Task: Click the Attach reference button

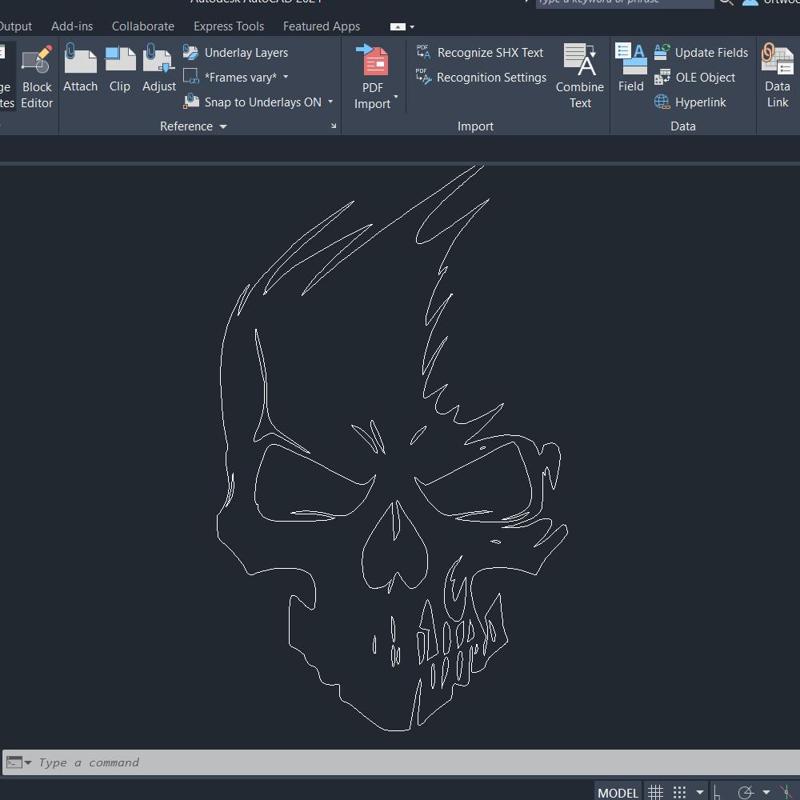Action: point(80,68)
